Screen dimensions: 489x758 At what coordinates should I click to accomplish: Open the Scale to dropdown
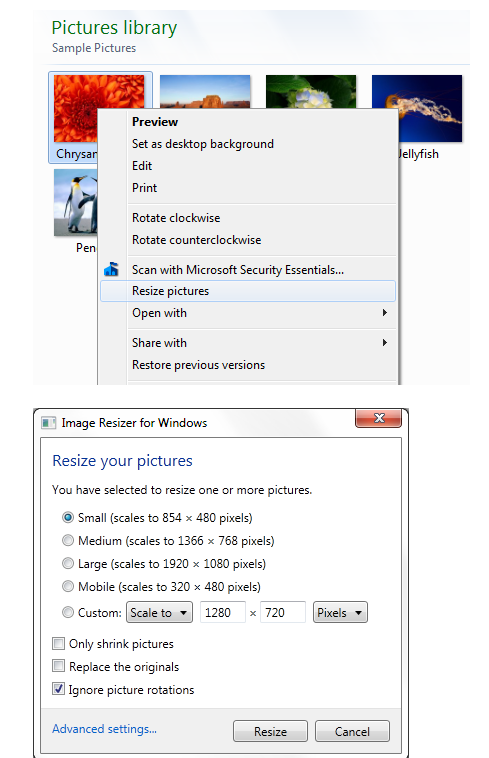coord(159,612)
